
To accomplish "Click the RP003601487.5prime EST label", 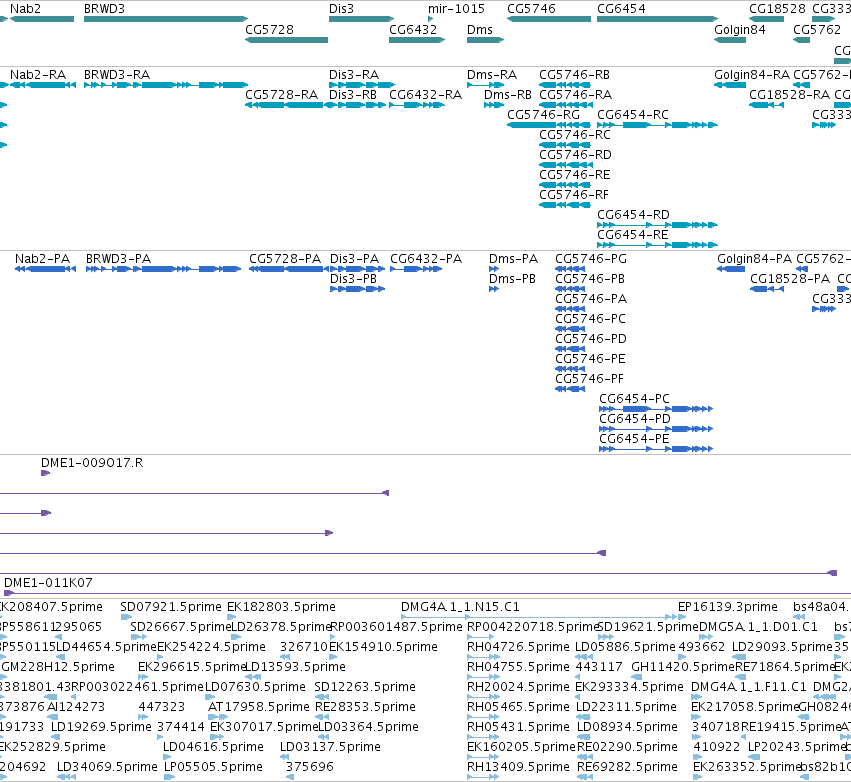I will click(x=396, y=627).
